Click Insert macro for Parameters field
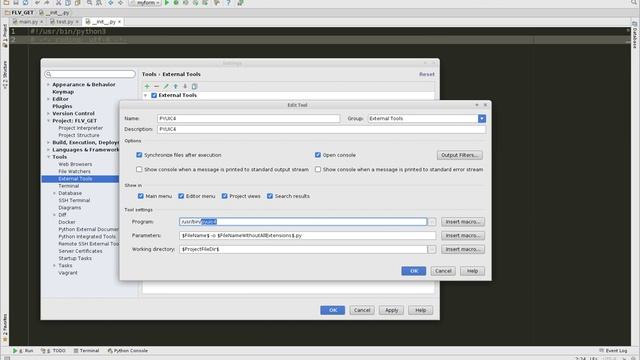The width and height of the screenshot is (640, 360). point(463,236)
